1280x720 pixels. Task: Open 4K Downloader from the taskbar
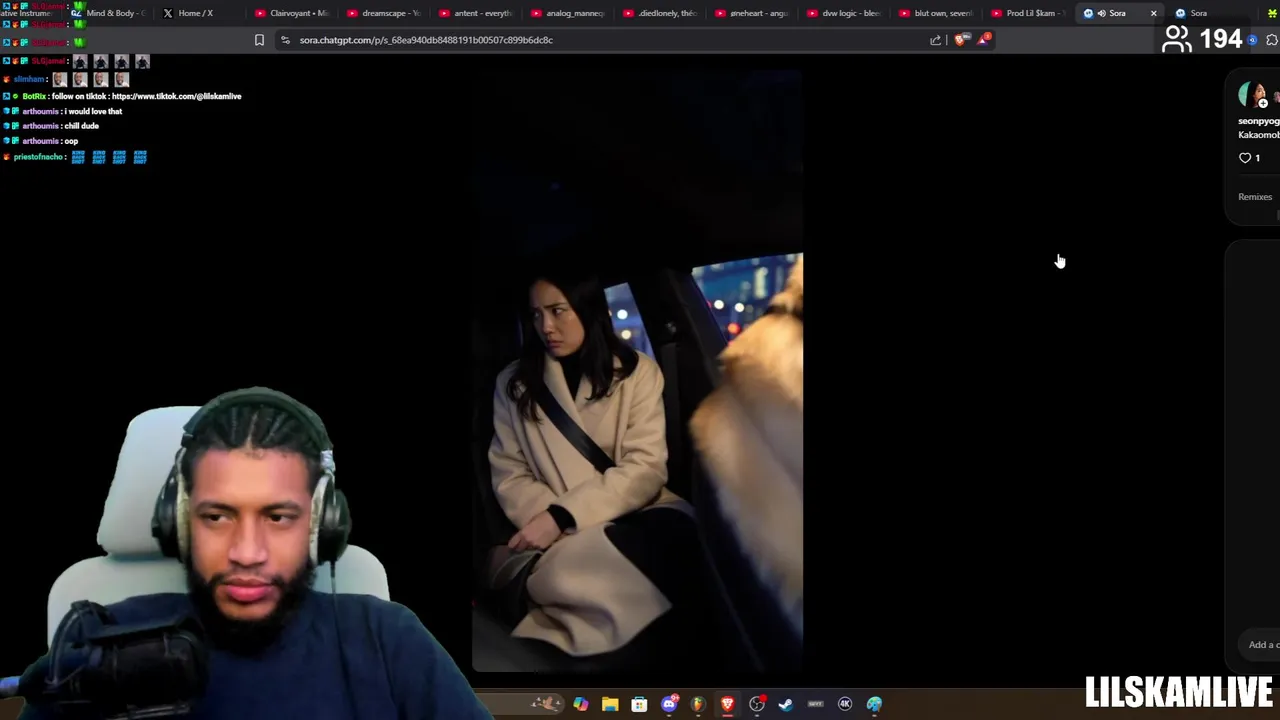(x=845, y=704)
